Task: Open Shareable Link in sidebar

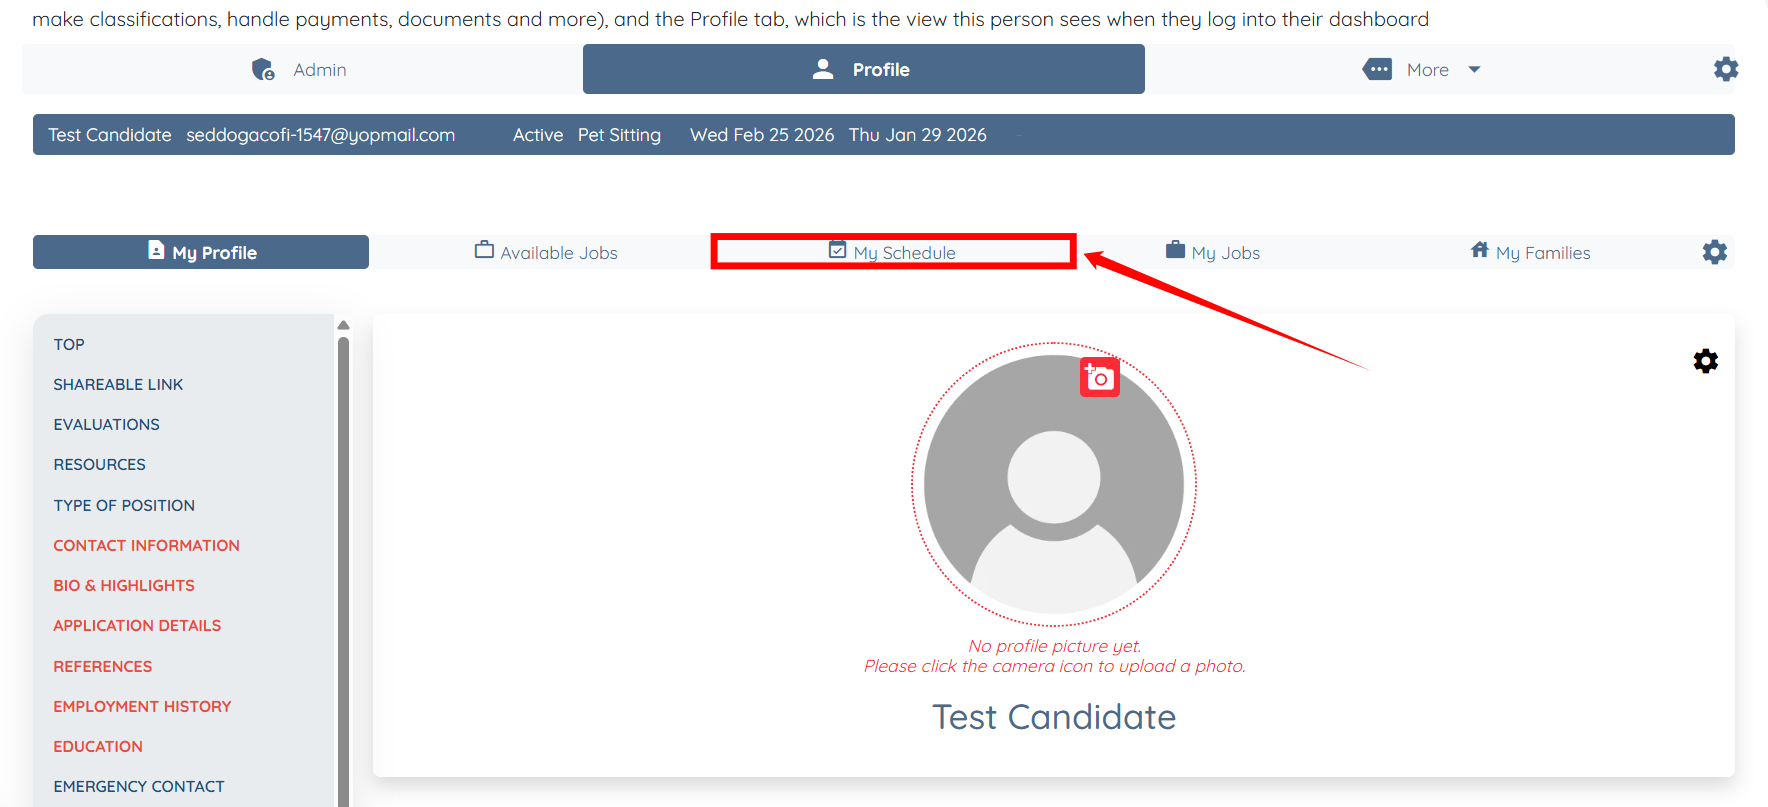Action: tap(118, 384)
